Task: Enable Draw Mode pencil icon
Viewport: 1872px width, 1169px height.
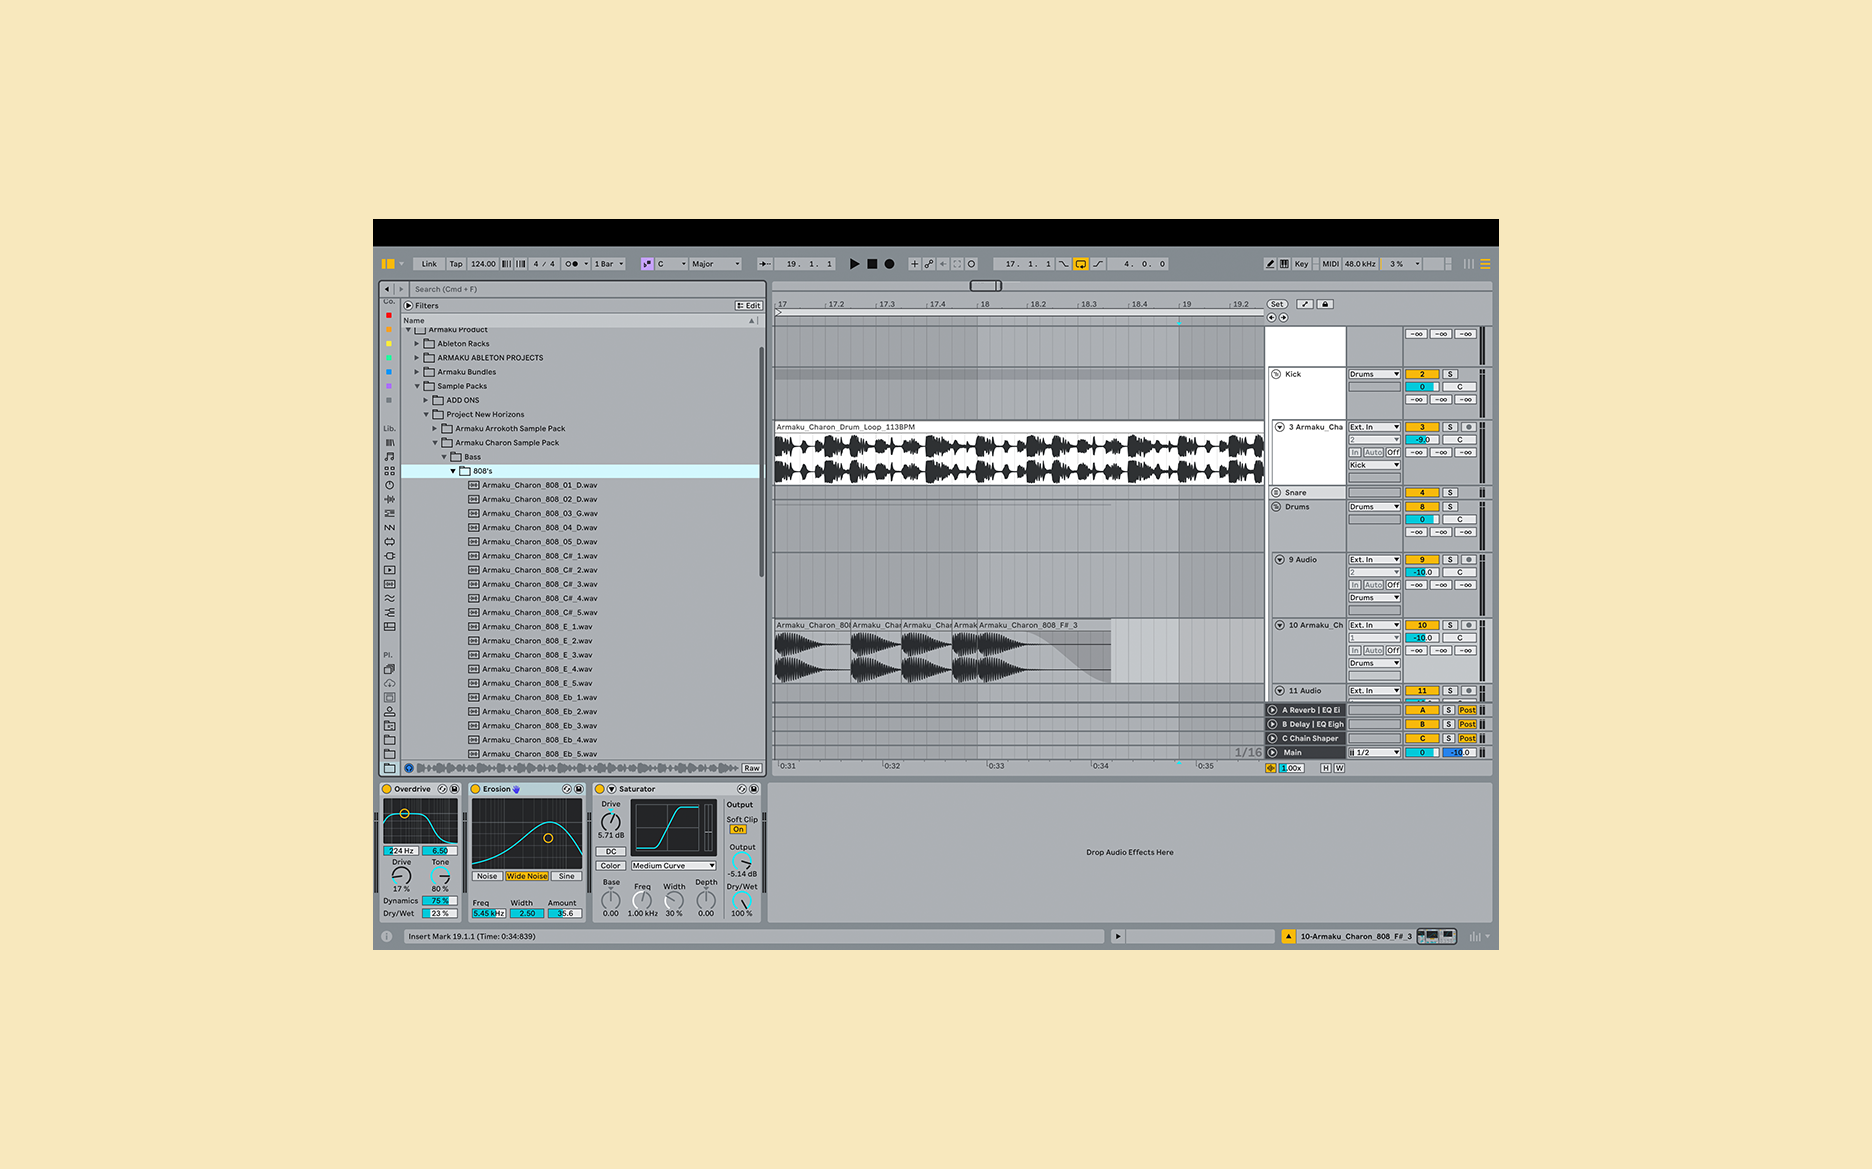Action: (x=1270, y=264)
